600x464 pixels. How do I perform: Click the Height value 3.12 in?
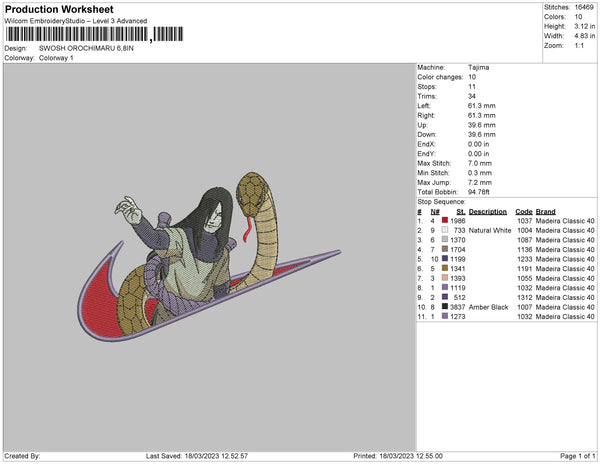585,26
